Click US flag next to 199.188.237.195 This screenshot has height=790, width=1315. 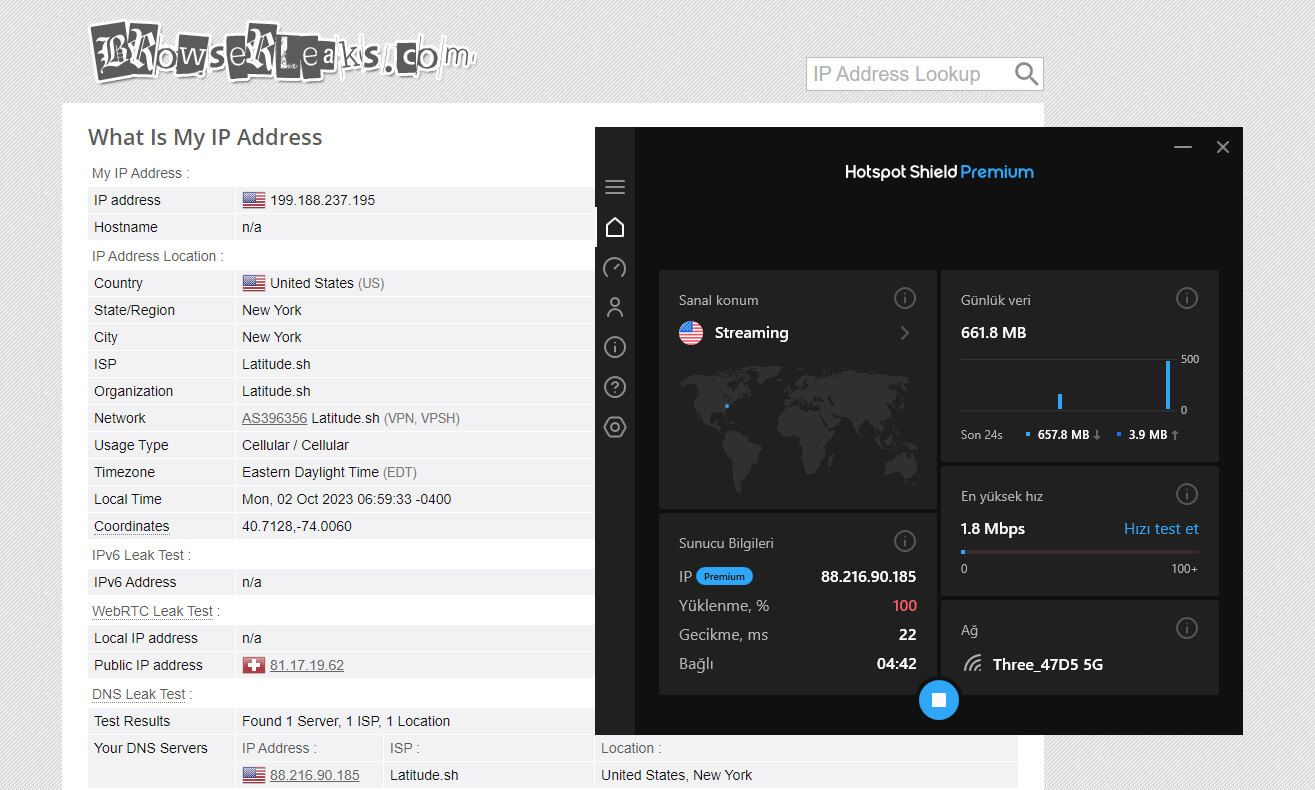pos(254,200)
